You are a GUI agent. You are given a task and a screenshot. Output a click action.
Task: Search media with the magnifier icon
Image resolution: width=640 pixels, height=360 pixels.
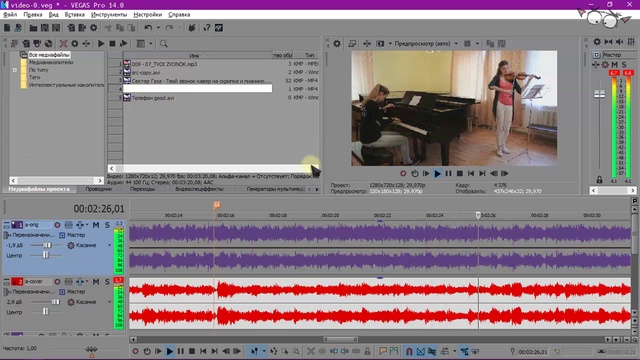coord(163,44)
